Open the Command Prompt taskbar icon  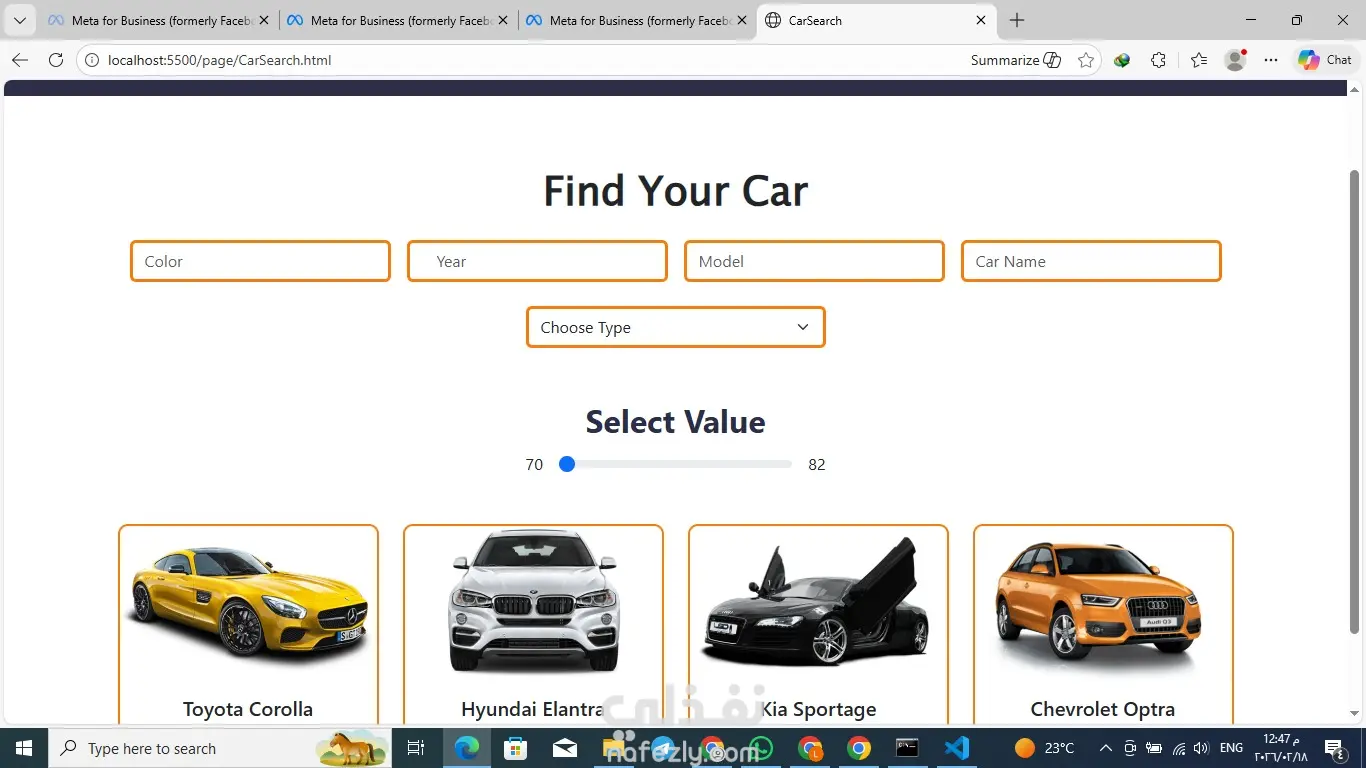pos(907,748)
